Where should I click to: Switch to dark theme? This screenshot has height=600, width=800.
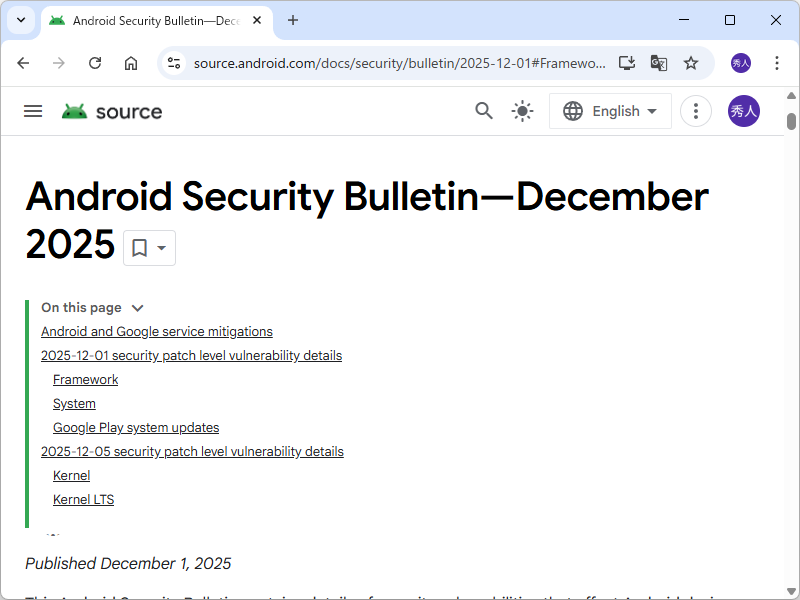pos(522,111)
